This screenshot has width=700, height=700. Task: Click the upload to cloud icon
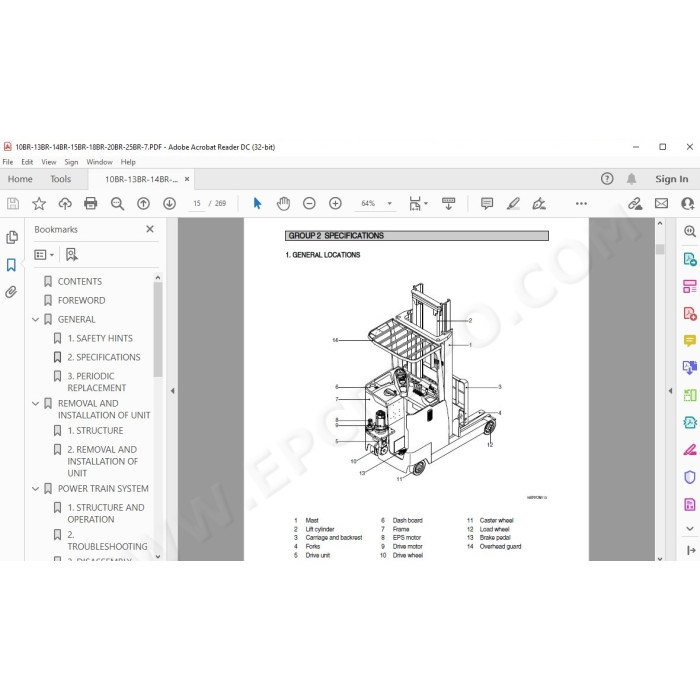point(65,204)
